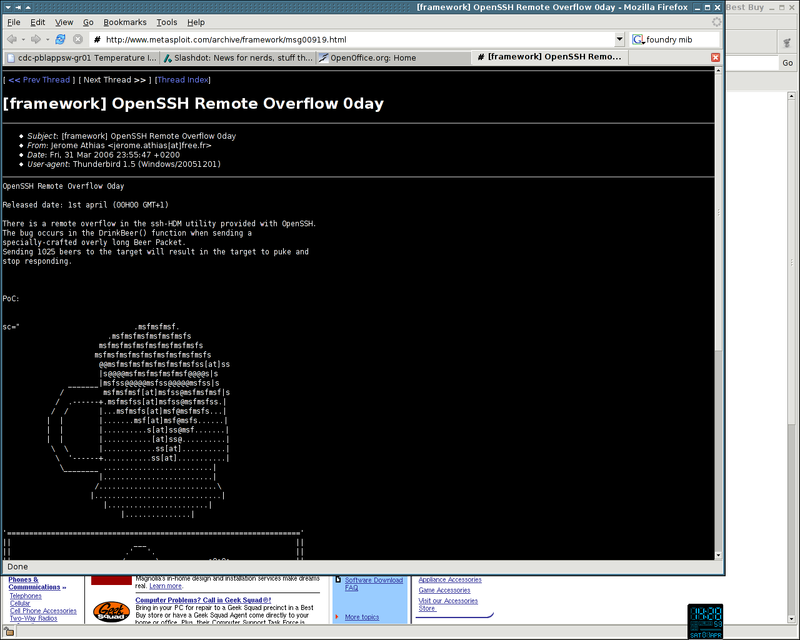The height and width of the screenshot is (640, 800).
Task: Switch to cdc-pblappsw-gr01 Temperature tab
Action: tap(80, 58)
